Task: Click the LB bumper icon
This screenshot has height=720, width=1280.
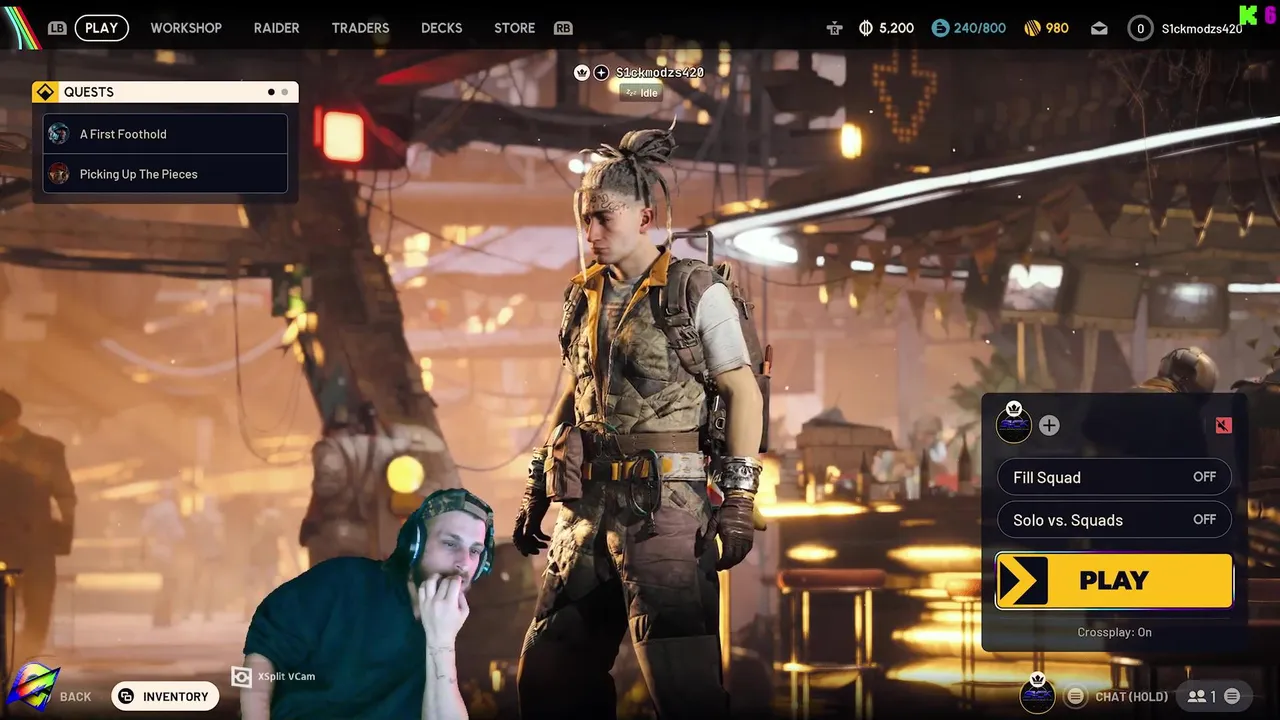Action: (57, 28)
